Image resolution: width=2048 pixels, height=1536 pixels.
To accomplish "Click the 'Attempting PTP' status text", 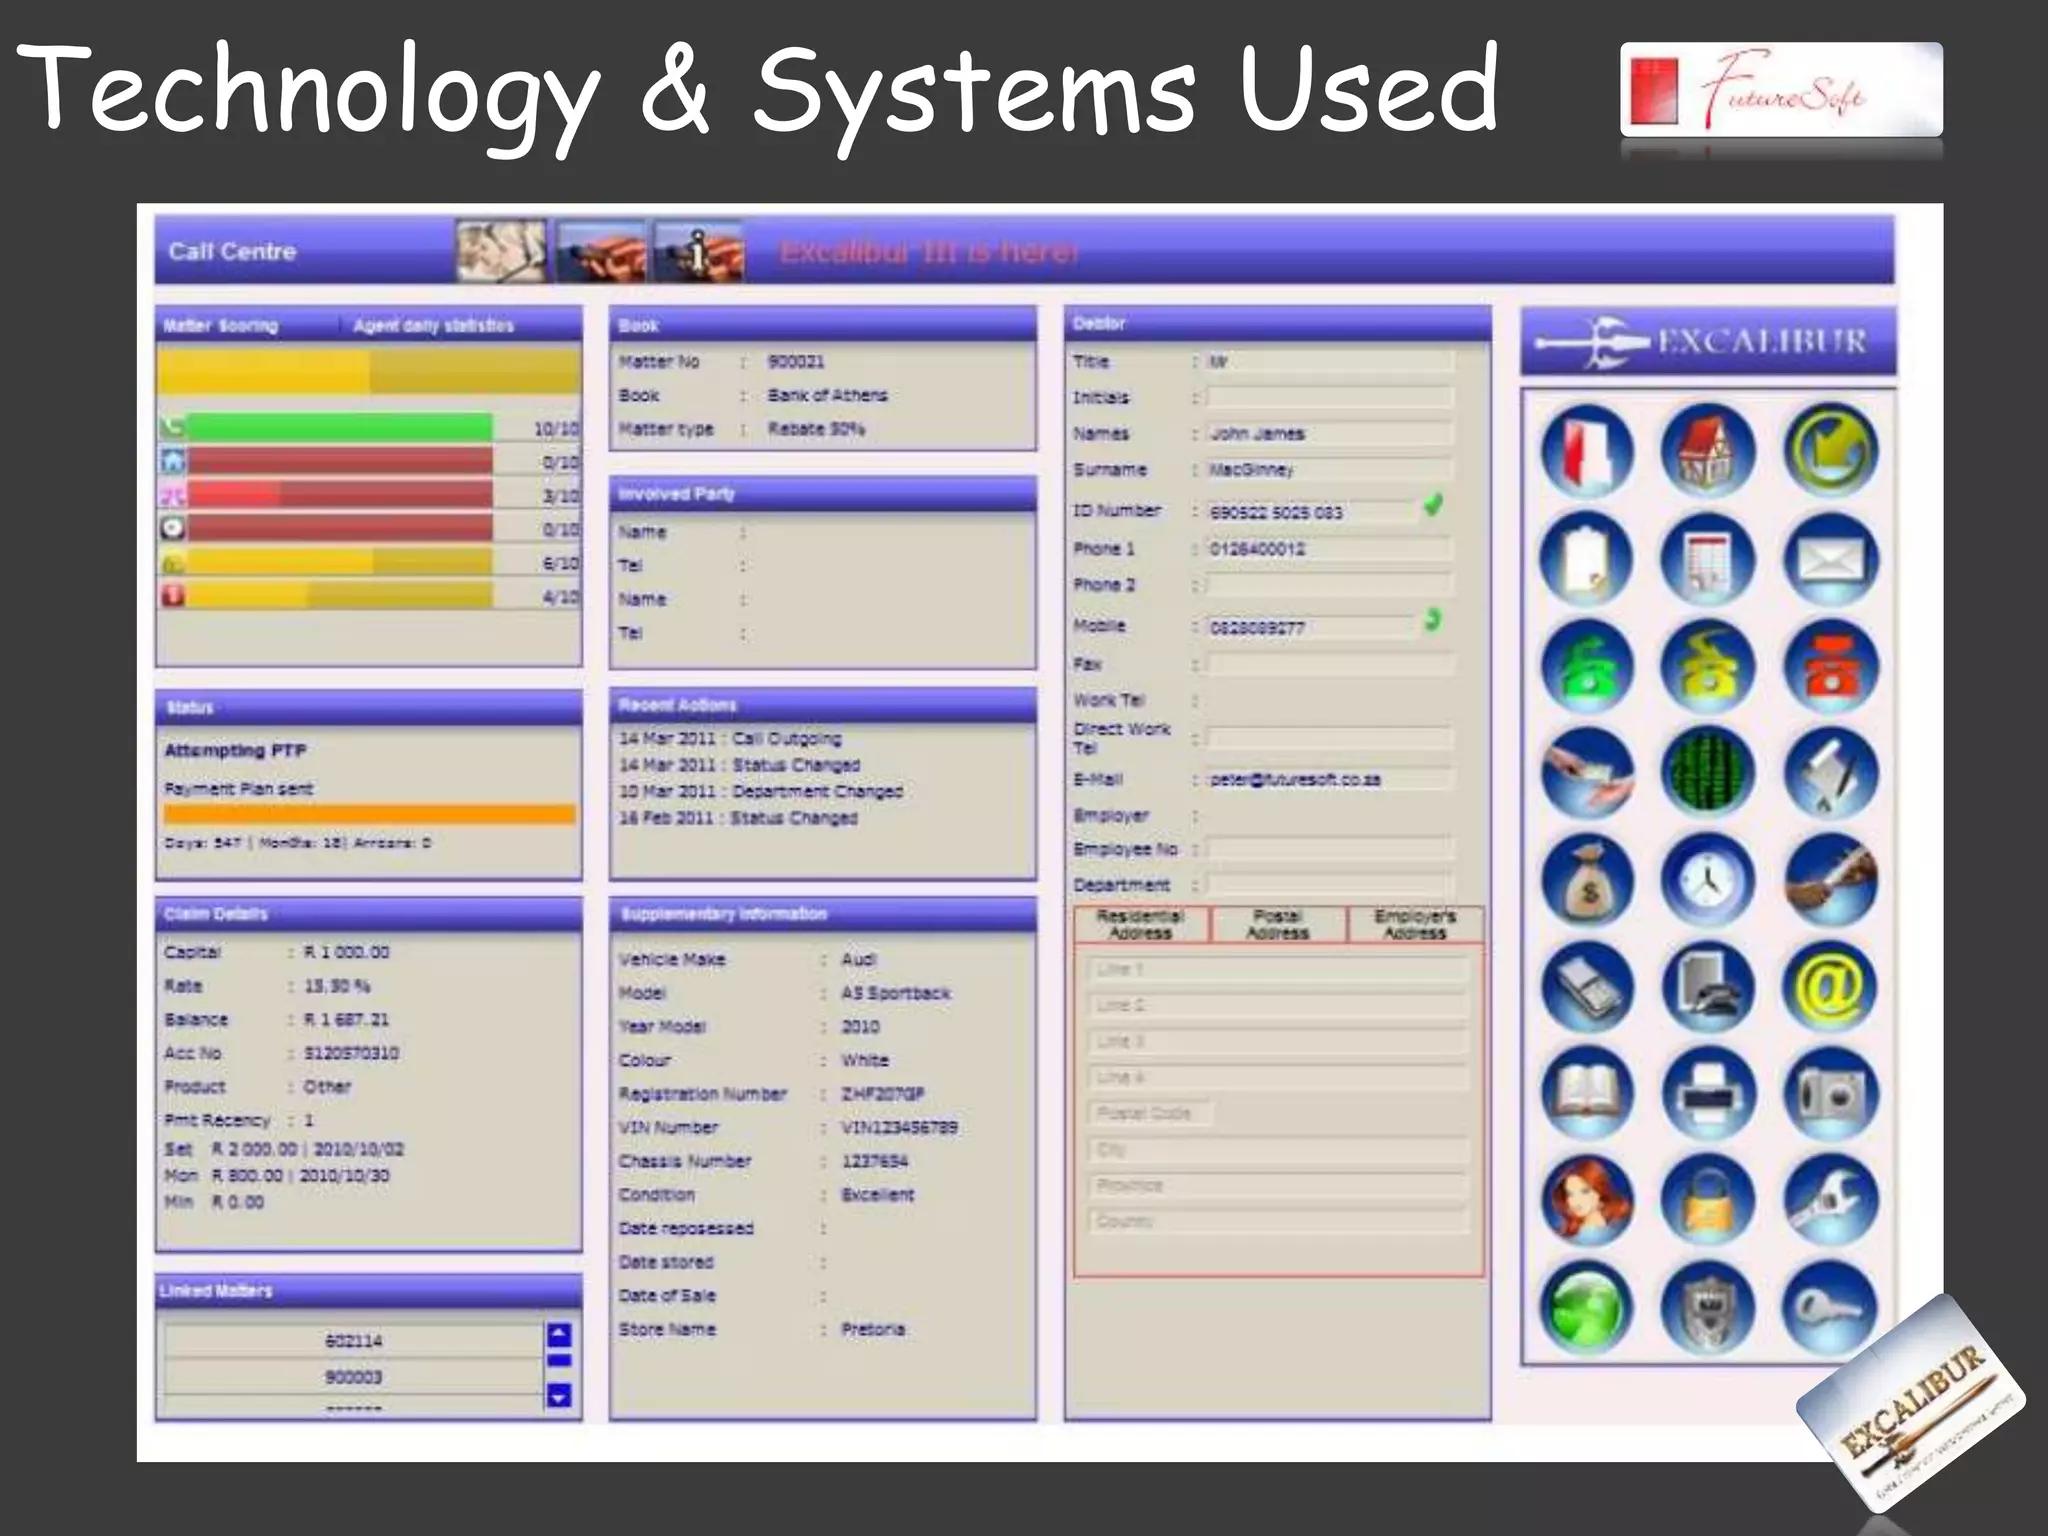I will coord(236,750).
